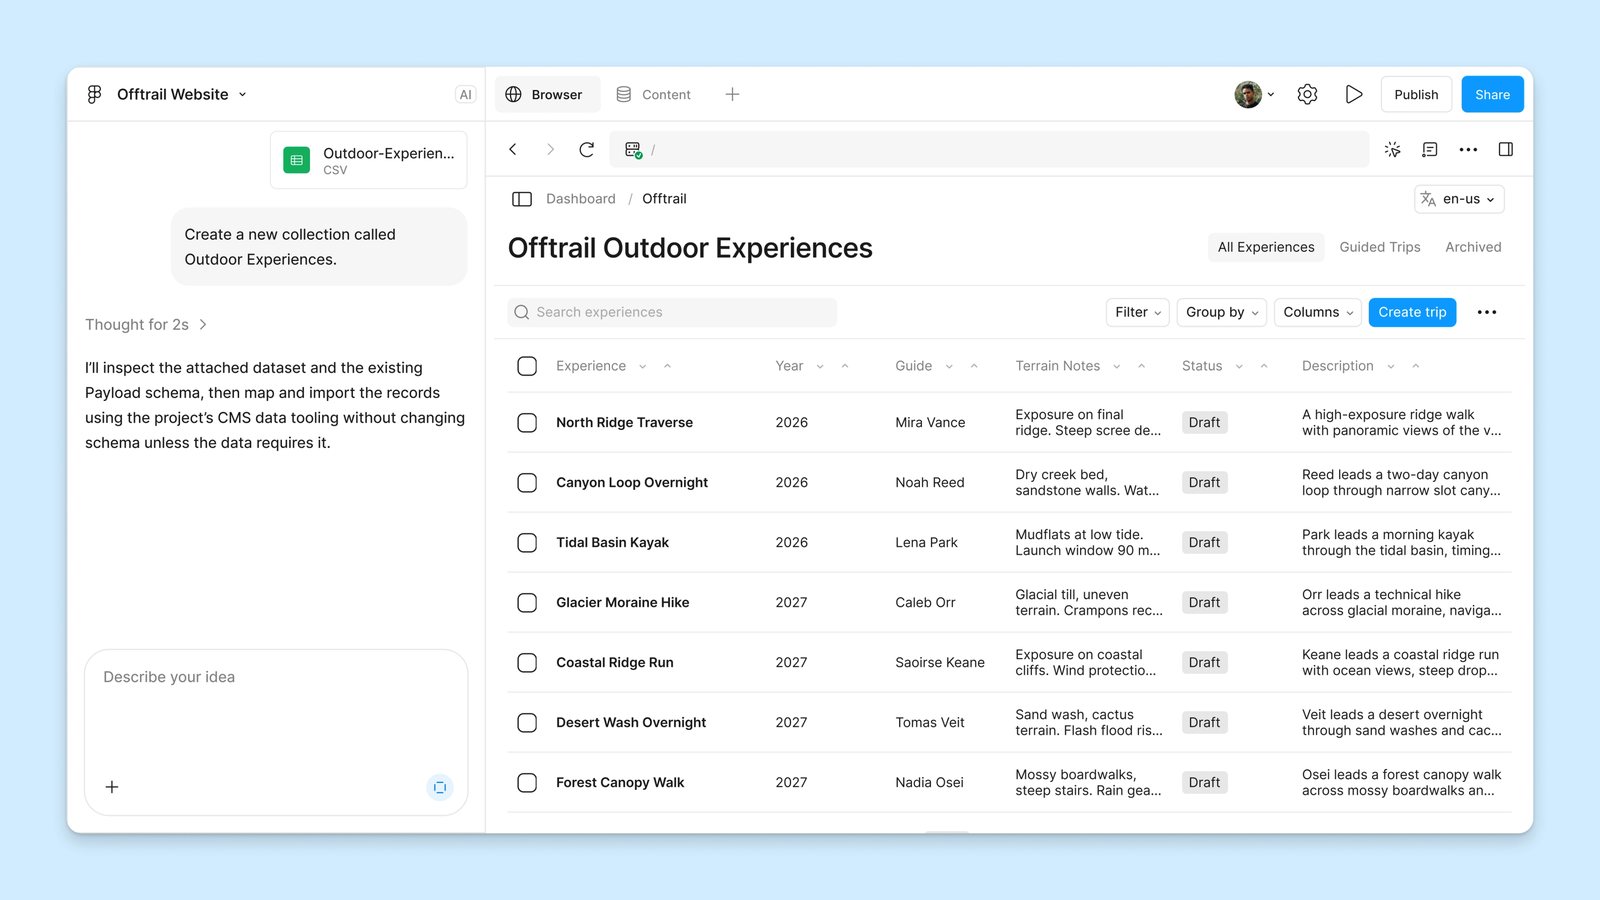Open the settings gear
Image resolution: width=1600 pixels, height=900 pixels.
[1307, 94]
